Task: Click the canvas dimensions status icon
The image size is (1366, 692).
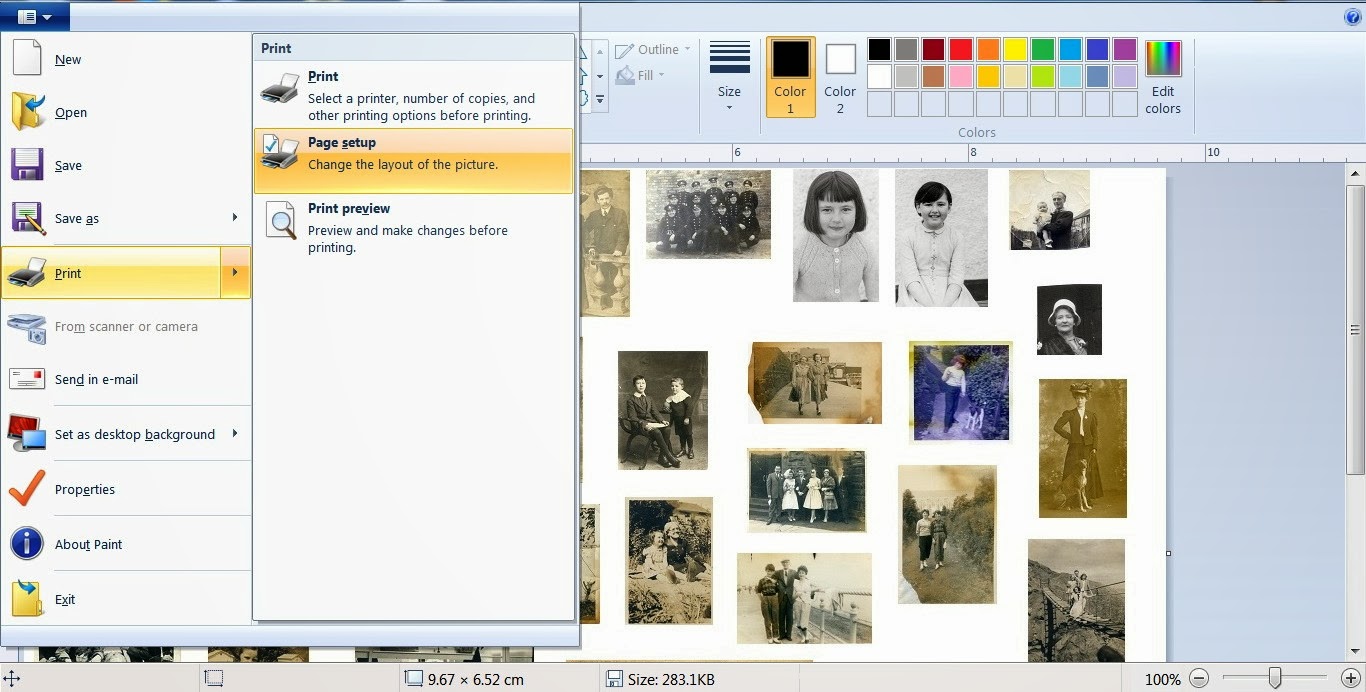Action: click(x=414, y=679)
